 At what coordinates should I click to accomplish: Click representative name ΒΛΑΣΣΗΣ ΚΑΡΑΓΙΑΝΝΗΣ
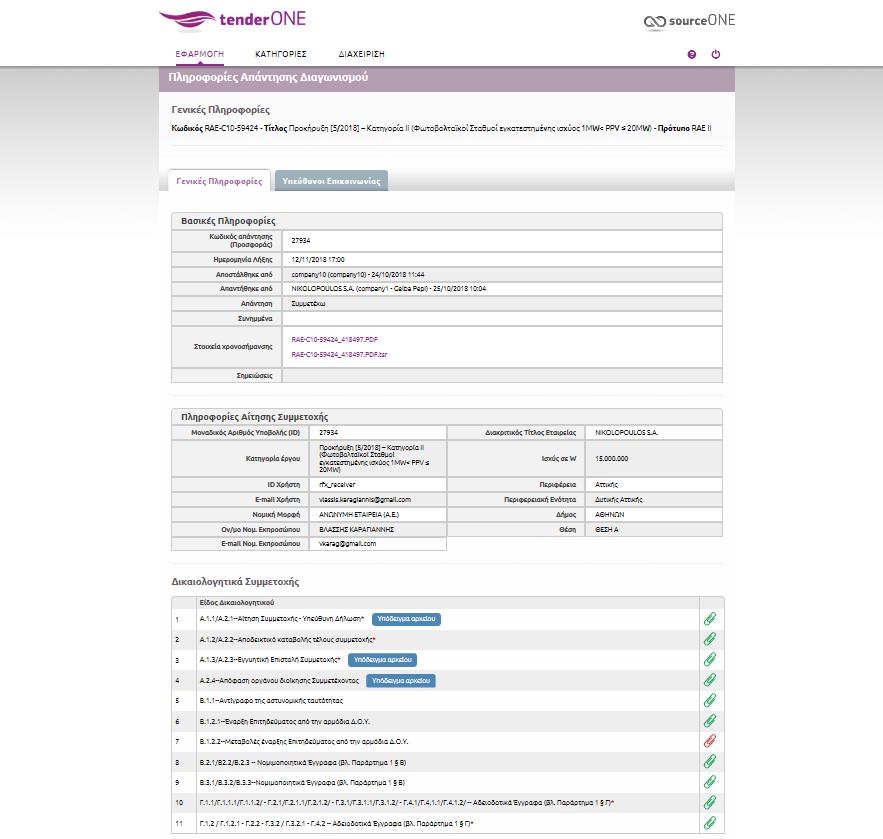tap(356, 529)
